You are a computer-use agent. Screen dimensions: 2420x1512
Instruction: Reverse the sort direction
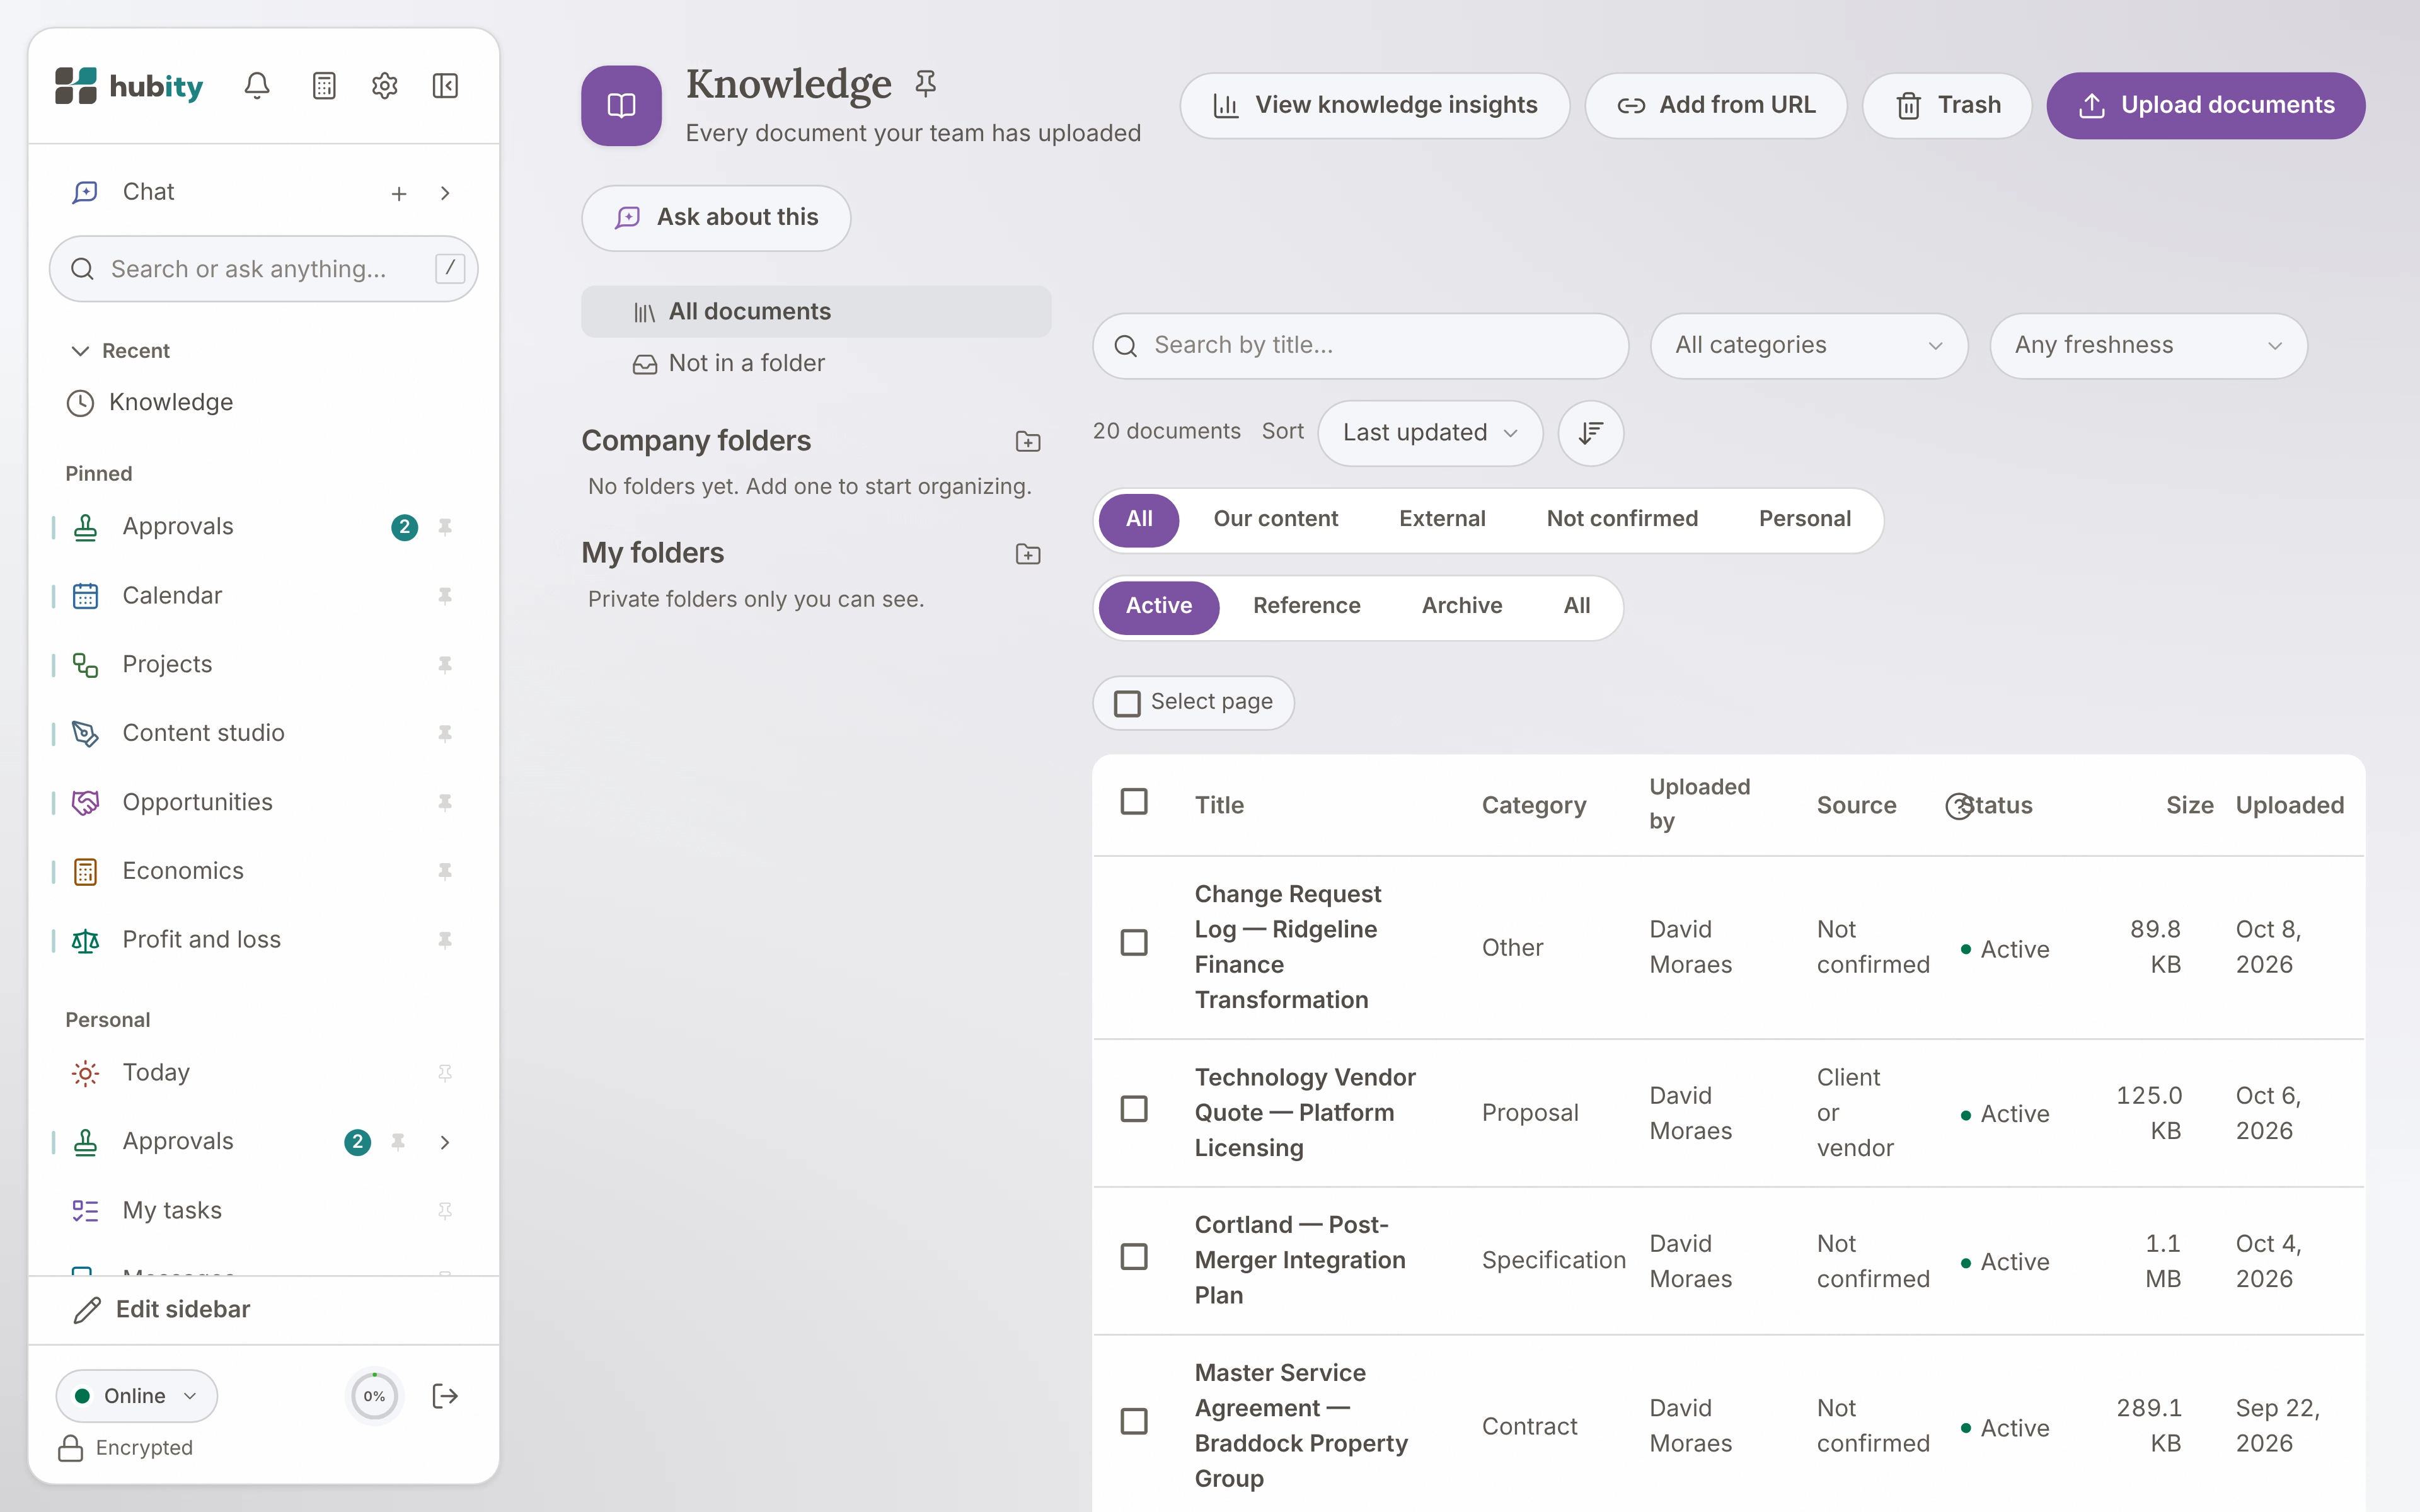tap(1590, 433)
